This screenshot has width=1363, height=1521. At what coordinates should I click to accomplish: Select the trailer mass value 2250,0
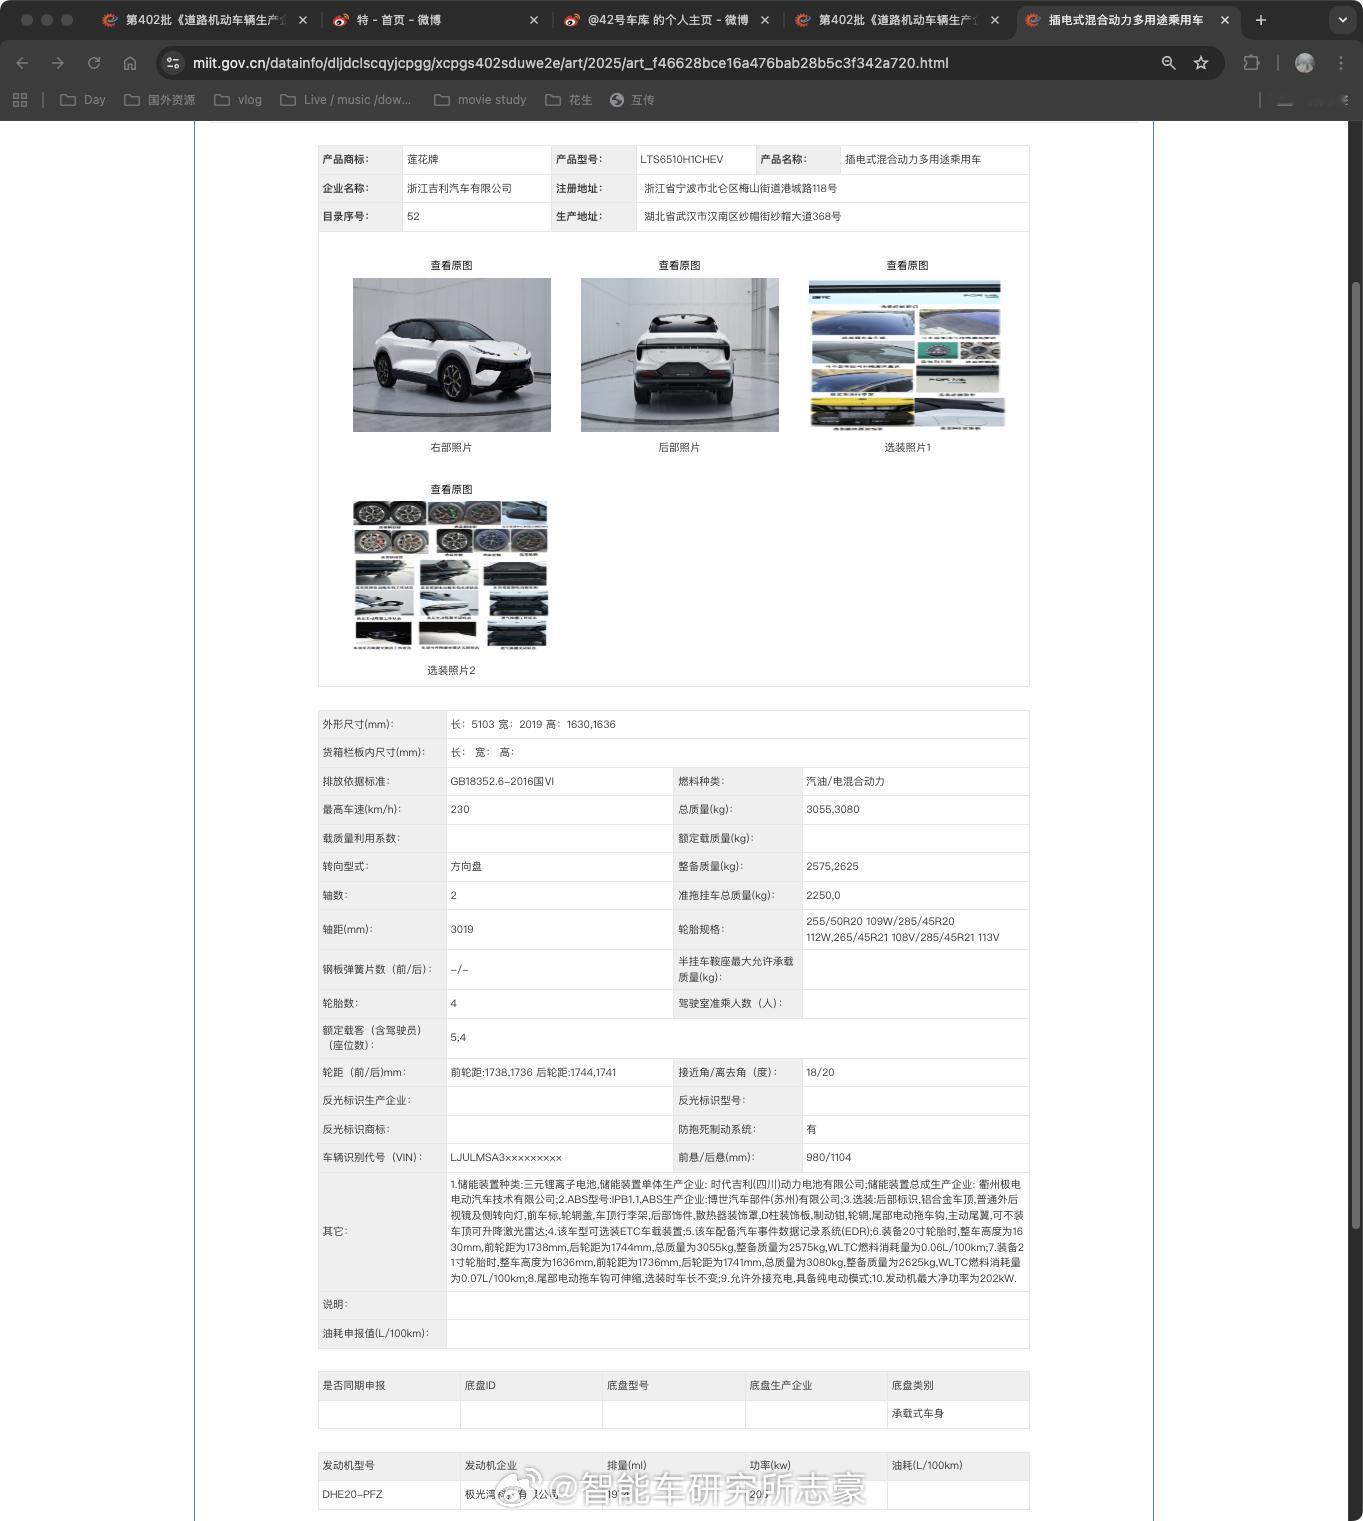coord(823,896)
